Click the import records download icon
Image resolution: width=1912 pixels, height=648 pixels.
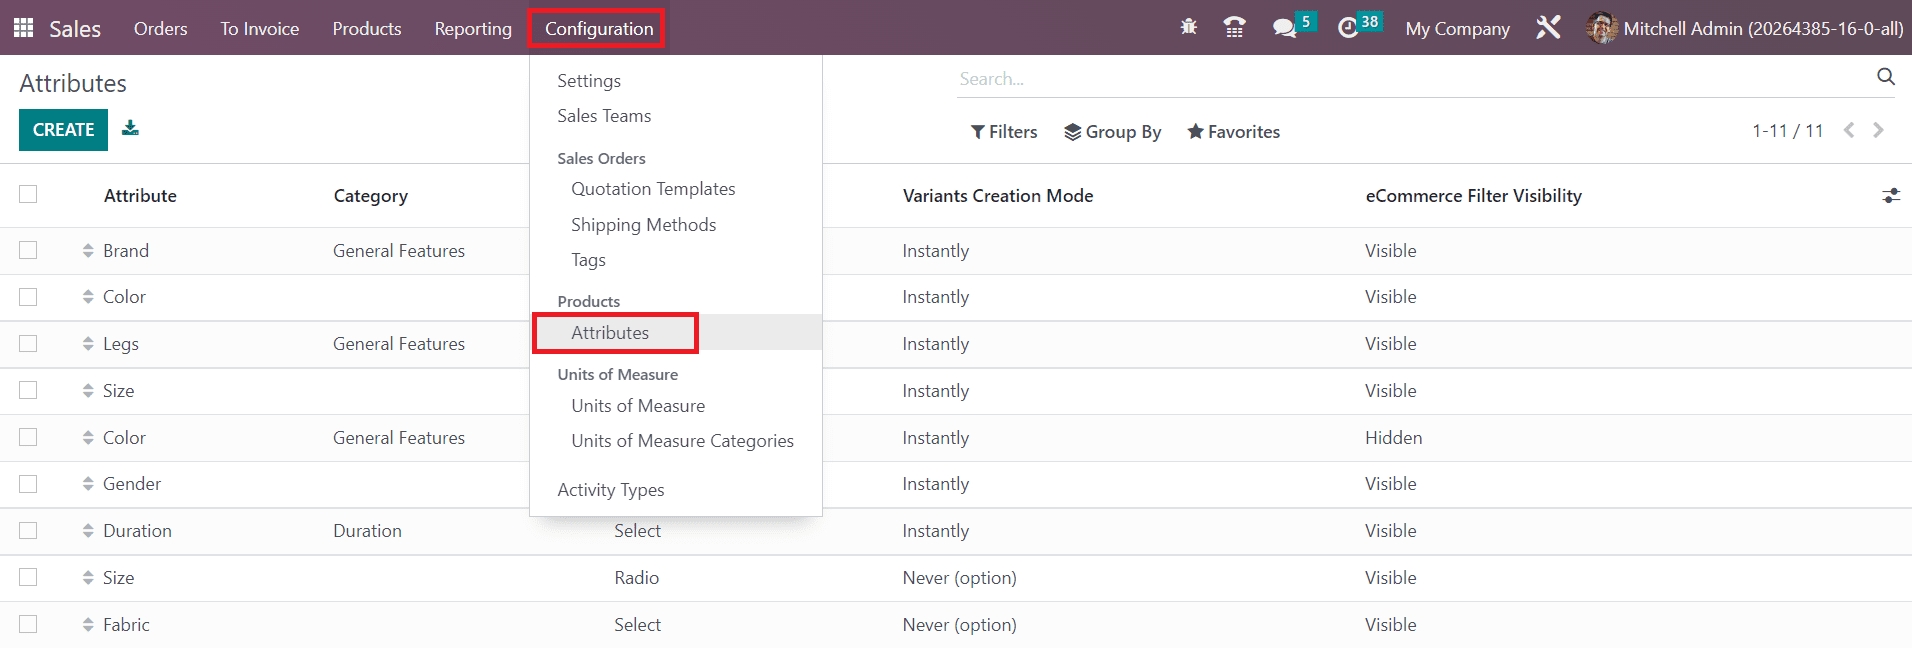130,128
